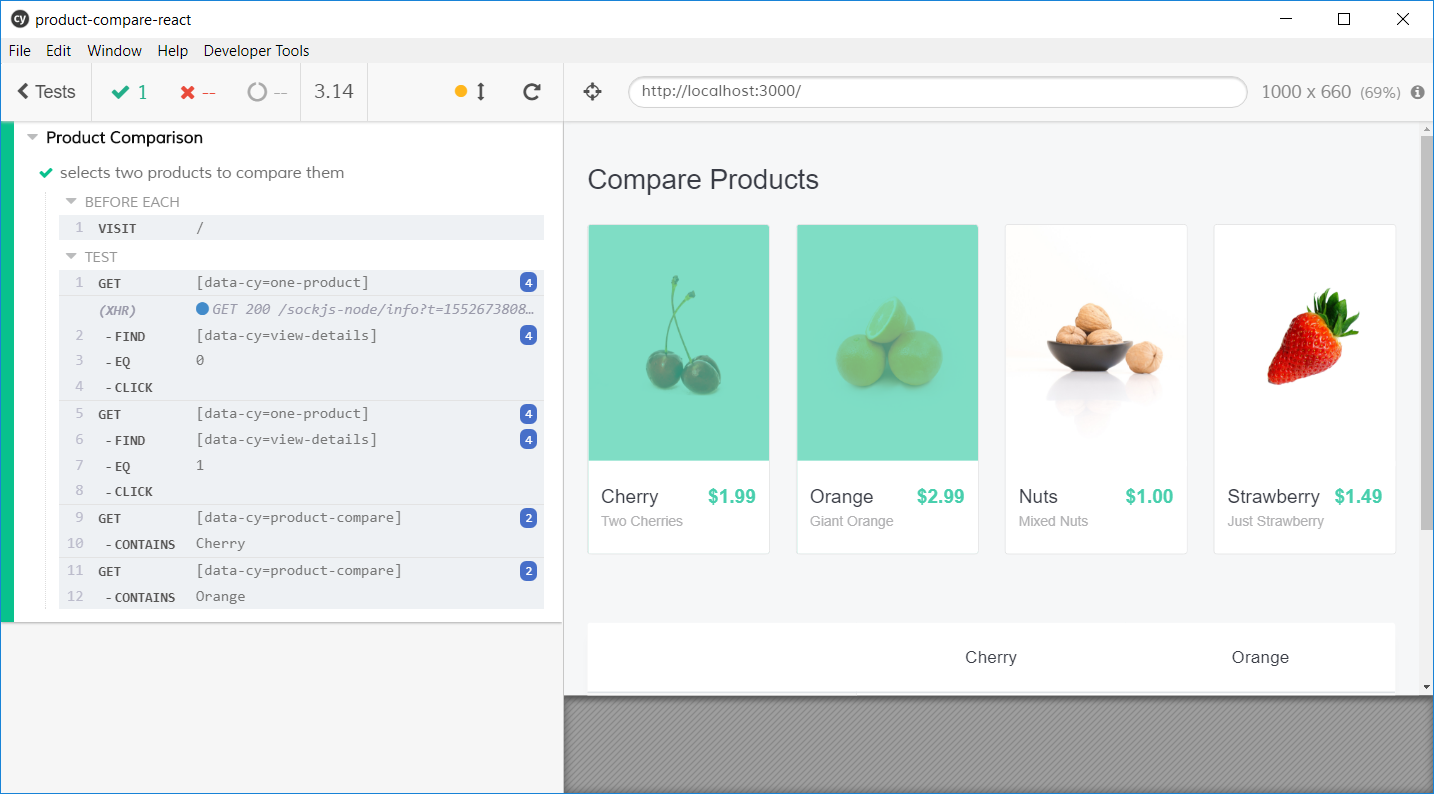Go back to Tests list
Screen dimensions: 1434x794
click(46, 92)
